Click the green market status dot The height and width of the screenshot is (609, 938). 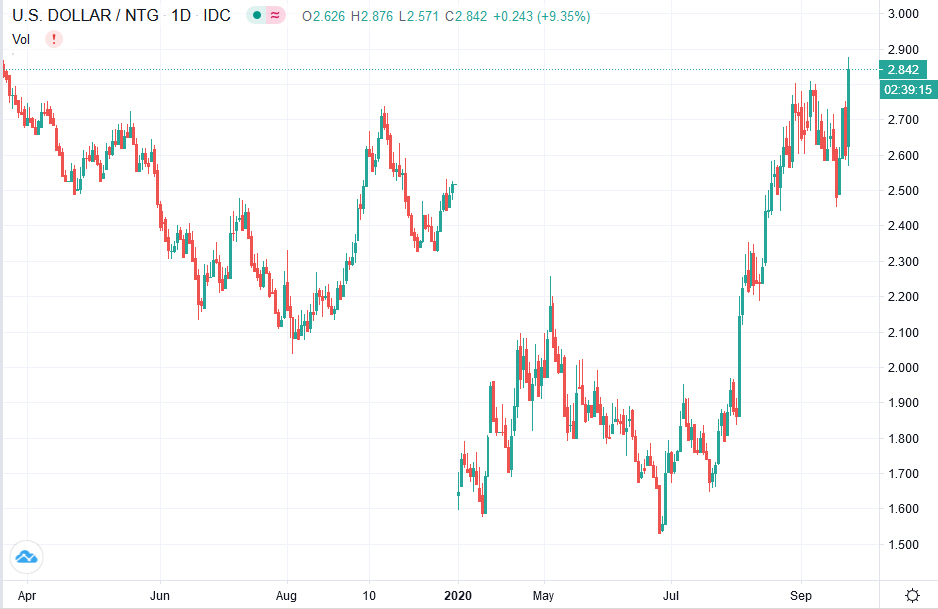(x=256, y=16)
